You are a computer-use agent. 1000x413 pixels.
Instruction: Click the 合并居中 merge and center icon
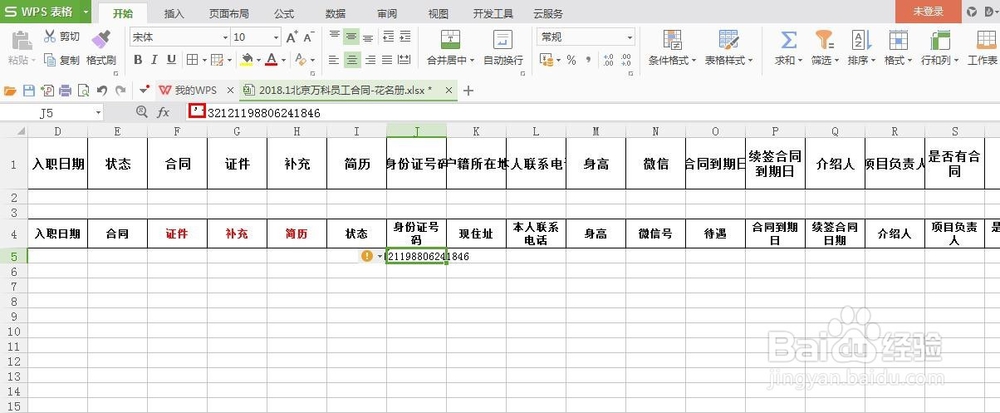(450, 40)
